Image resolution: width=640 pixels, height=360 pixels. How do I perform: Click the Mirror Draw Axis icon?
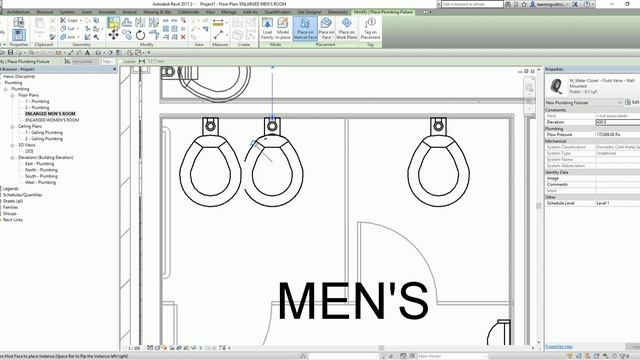153,22
